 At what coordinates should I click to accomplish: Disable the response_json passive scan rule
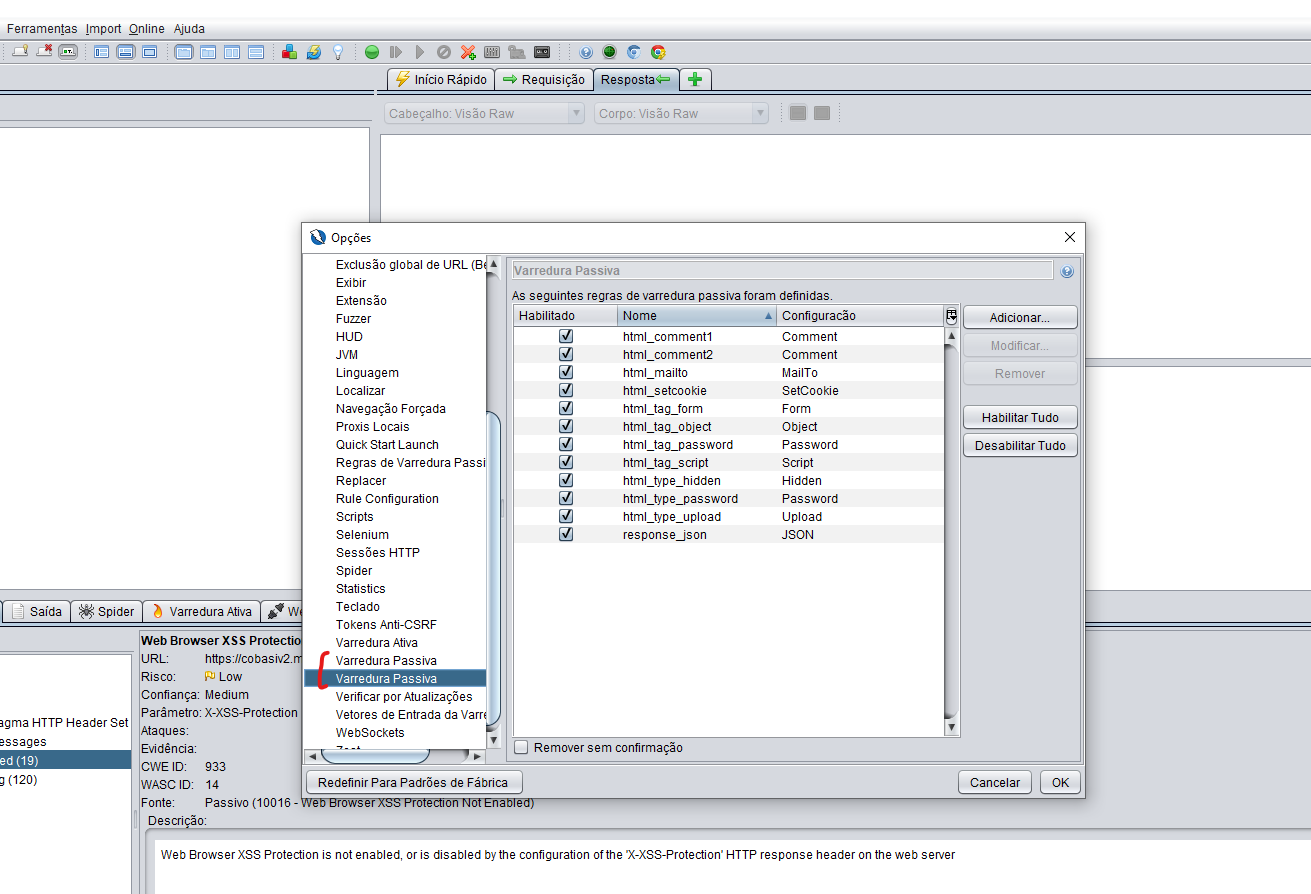tap(566, 534)
